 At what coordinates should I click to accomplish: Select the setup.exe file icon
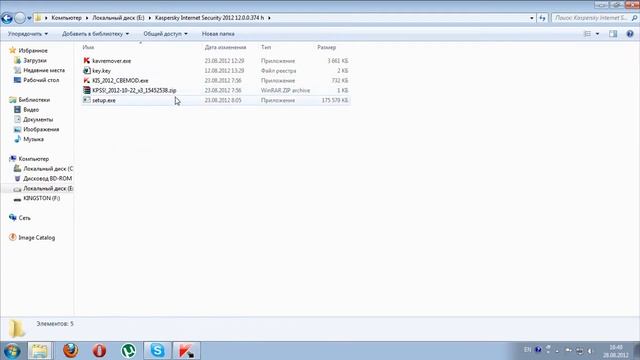point(87,100)
